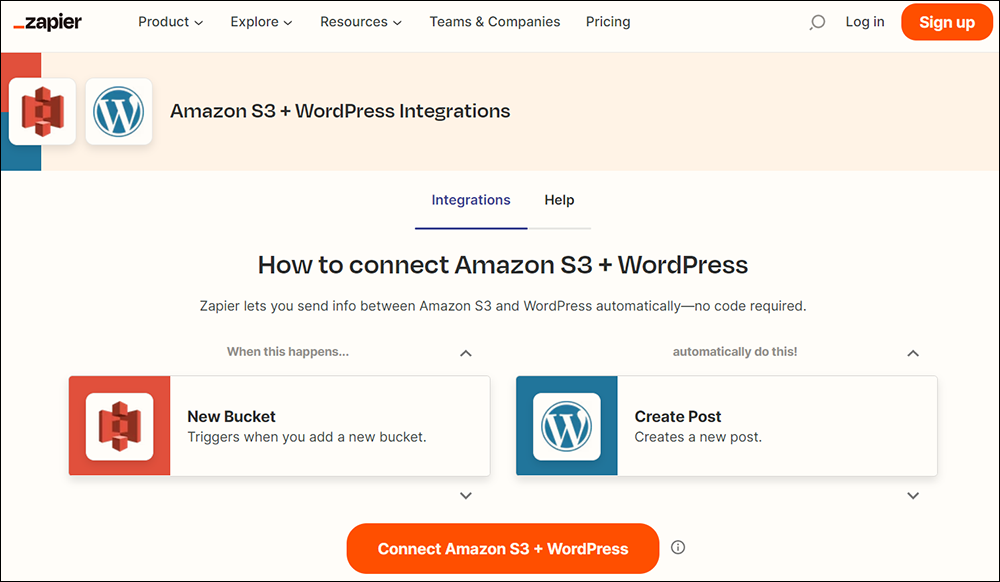Click the info icon beside Connect button
Image resolution: width=1000 pixels, height=582 pixels.
pos(678,548)
